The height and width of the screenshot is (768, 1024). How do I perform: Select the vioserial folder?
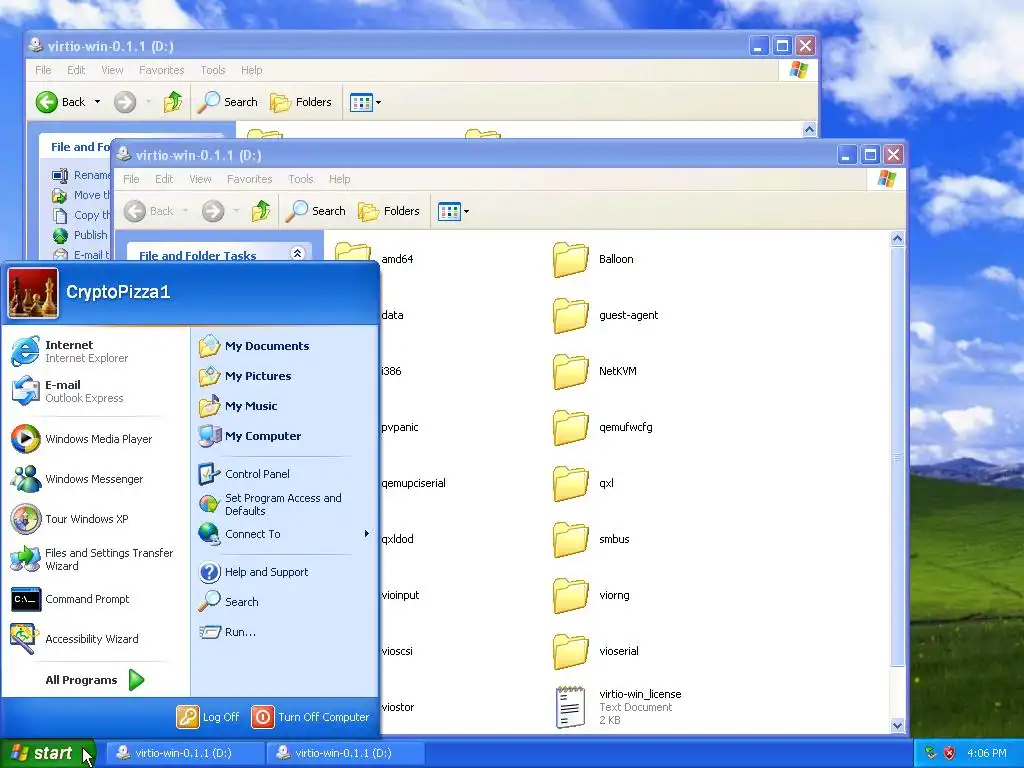[x=596, y=652]
